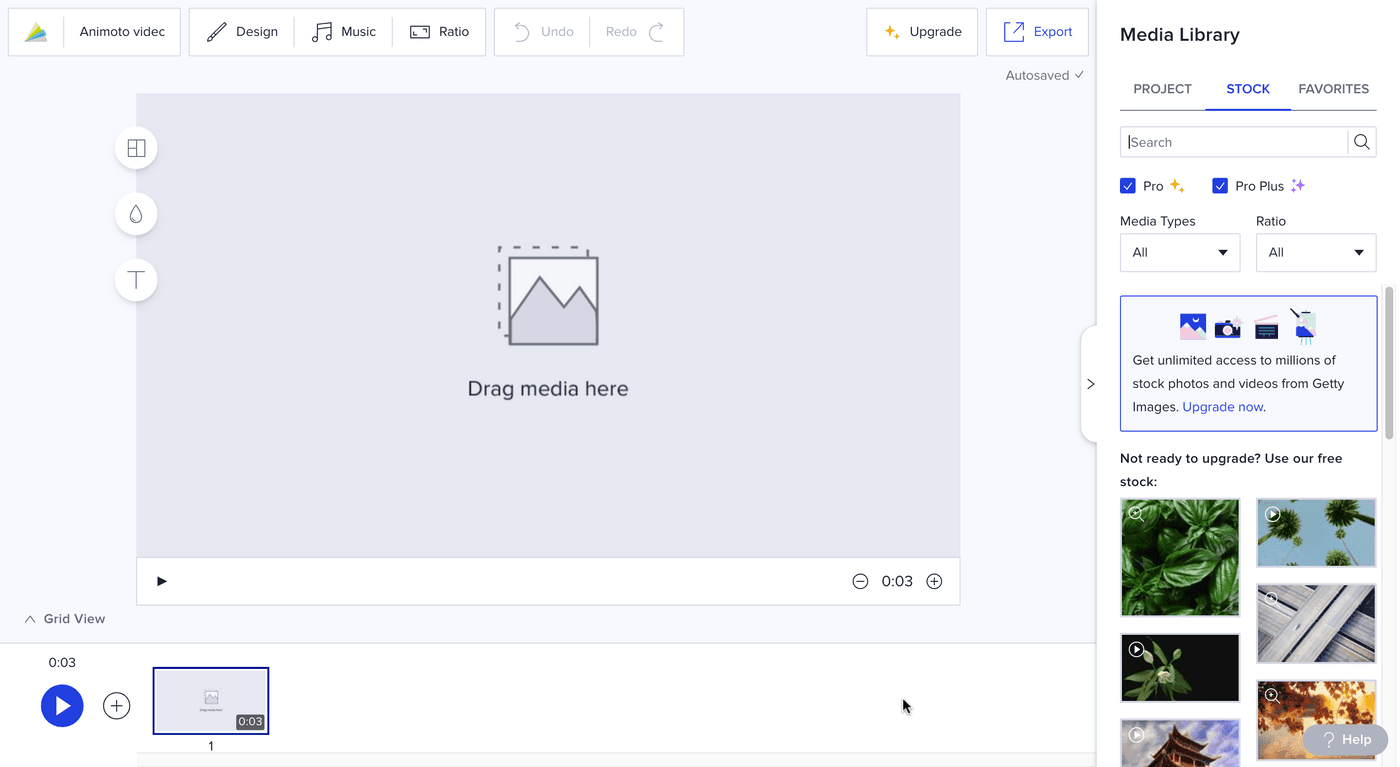
Task: Select the white flower bud stock video
Action: click(x=1180, y=667)
